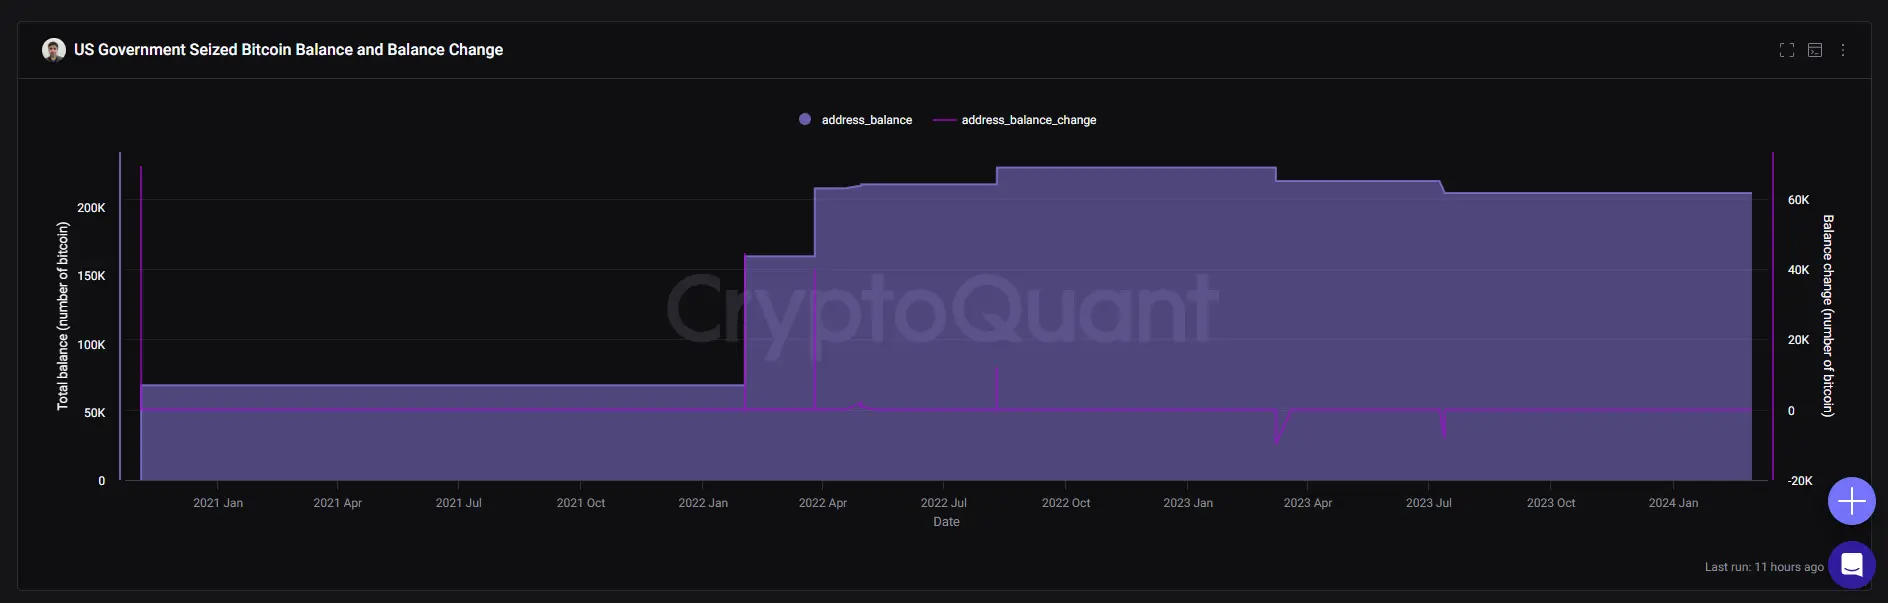Click the '-20K' right axis value

[x=1800, y=481]
